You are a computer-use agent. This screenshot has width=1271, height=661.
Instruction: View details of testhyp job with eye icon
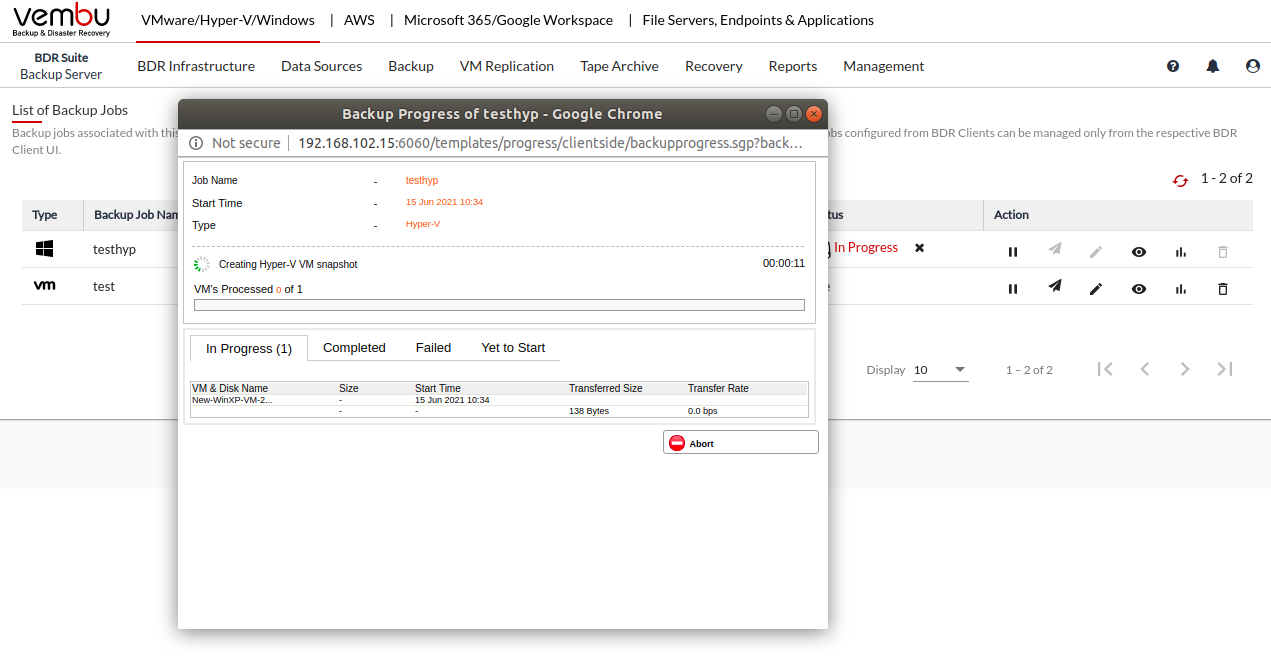(1139, 252)
